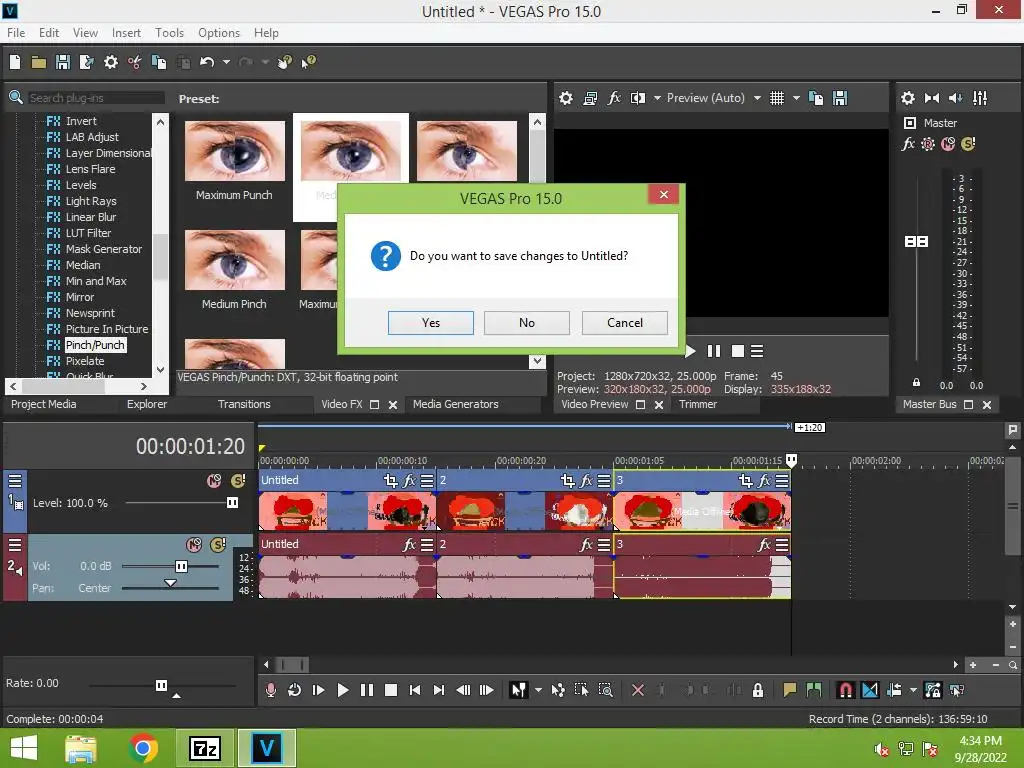This screenshot has height=768, width=1024.
Task: Switch to the Media Generators tab
Action: [455, 404]
